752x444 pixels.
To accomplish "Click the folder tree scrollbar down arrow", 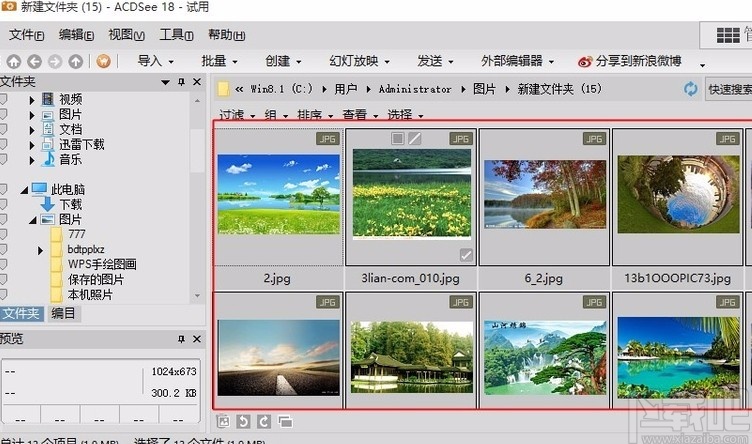I will [x=197, y=296].
